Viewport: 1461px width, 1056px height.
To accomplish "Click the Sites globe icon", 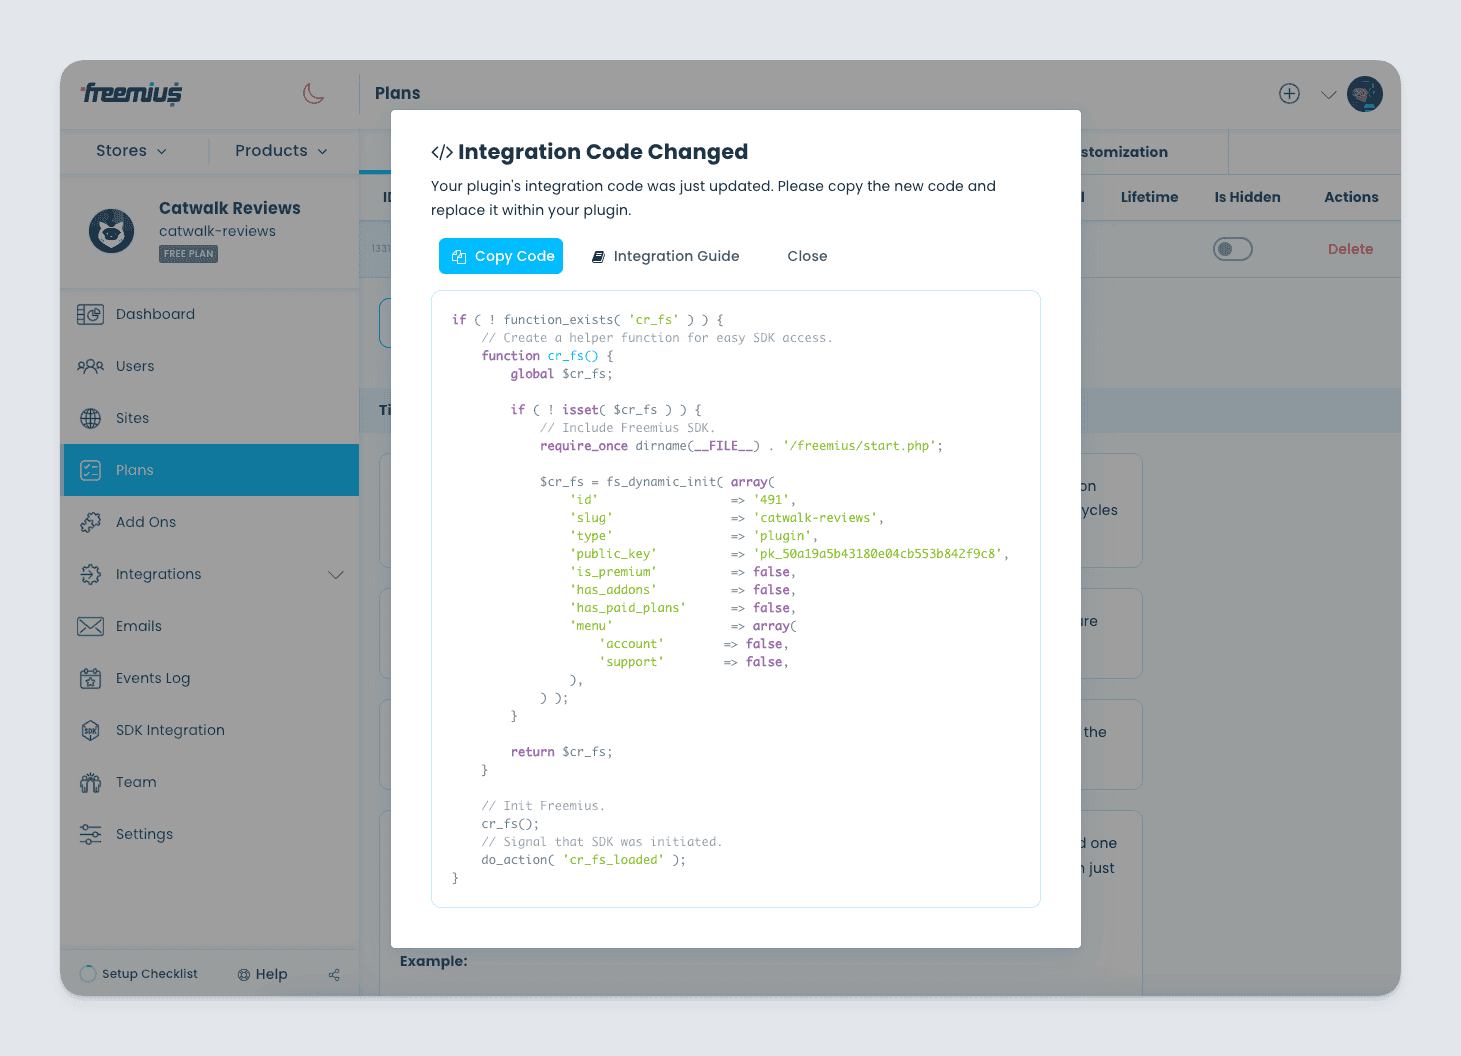I will coord(90,418).
